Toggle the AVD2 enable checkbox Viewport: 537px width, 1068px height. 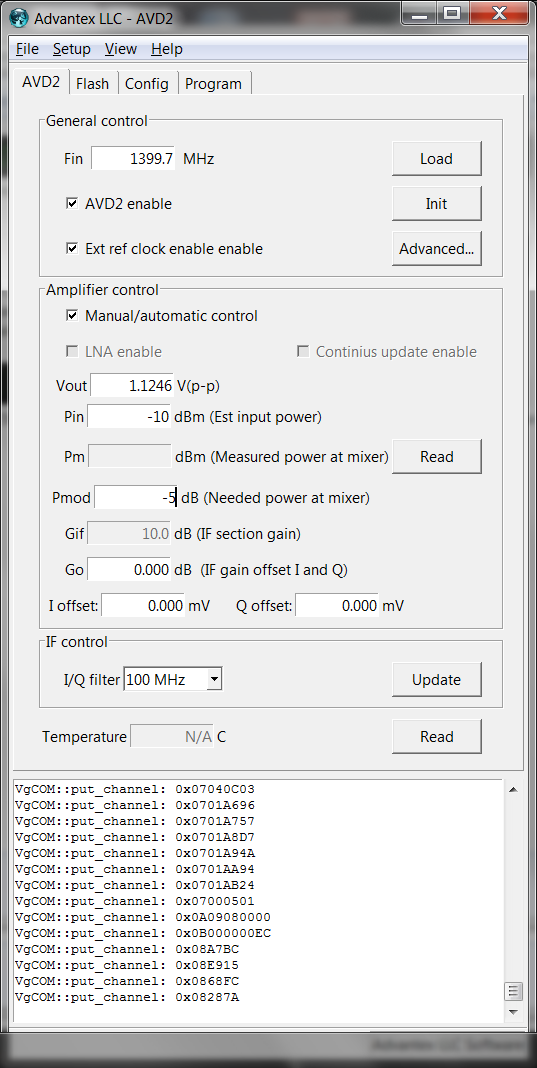72,204
